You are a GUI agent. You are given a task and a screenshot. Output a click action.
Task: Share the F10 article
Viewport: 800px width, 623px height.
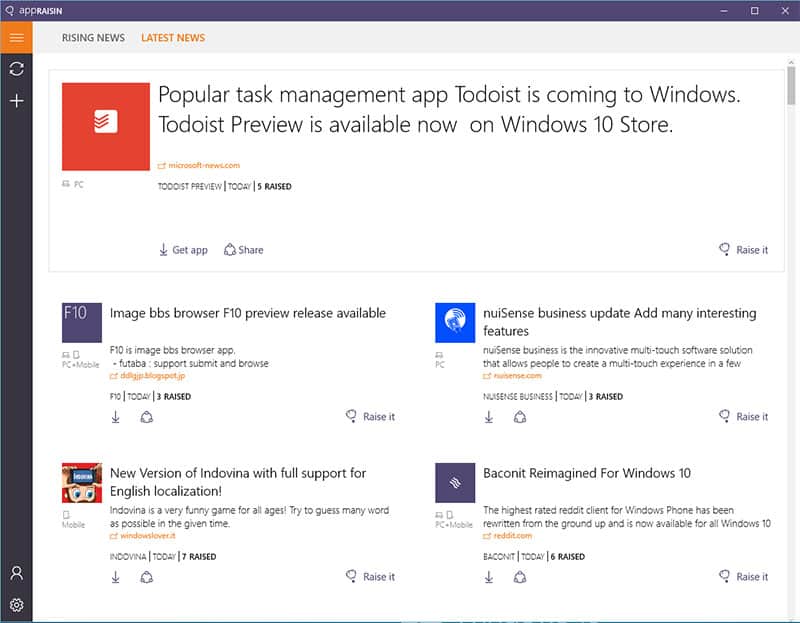147,417
